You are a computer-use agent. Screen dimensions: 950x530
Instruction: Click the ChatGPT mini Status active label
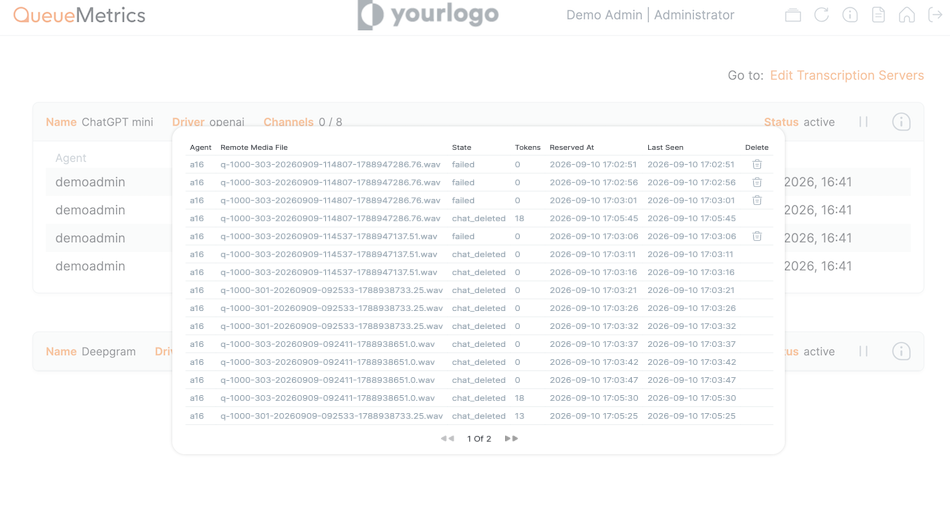799,122
